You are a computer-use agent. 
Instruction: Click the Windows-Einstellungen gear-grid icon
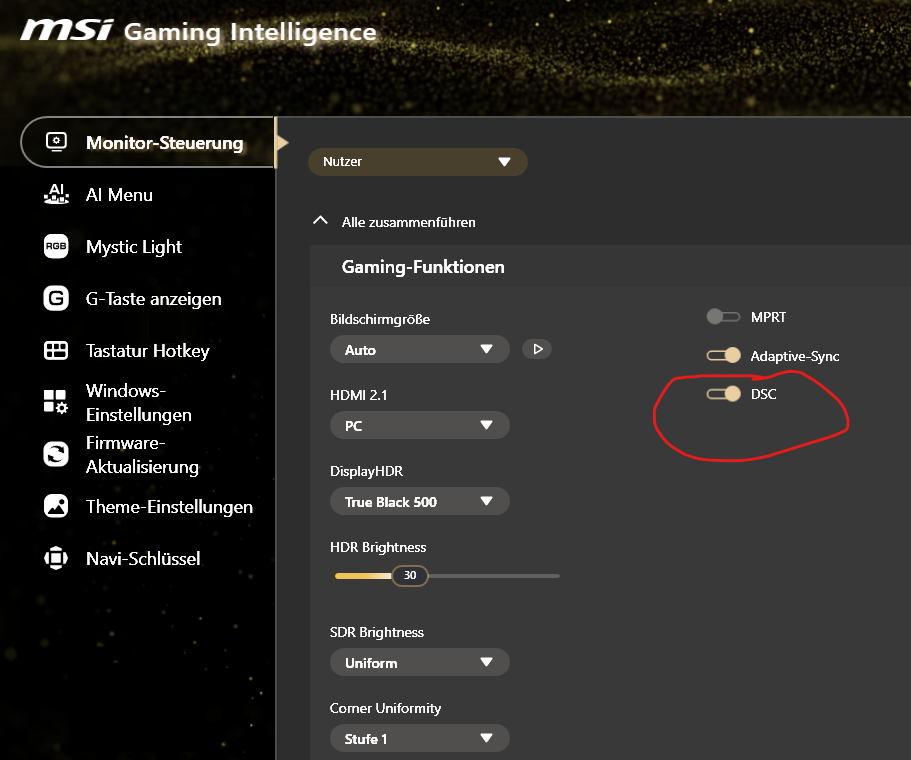(x=56, y=401)
